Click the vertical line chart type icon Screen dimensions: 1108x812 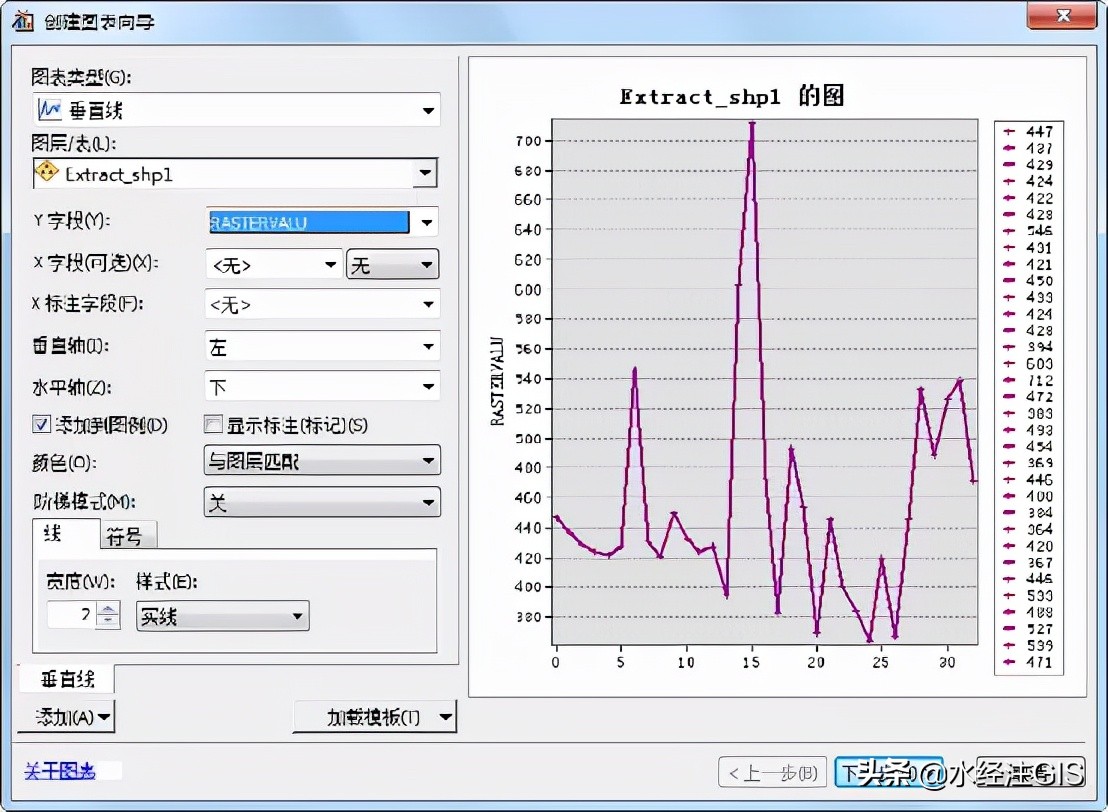49,109
